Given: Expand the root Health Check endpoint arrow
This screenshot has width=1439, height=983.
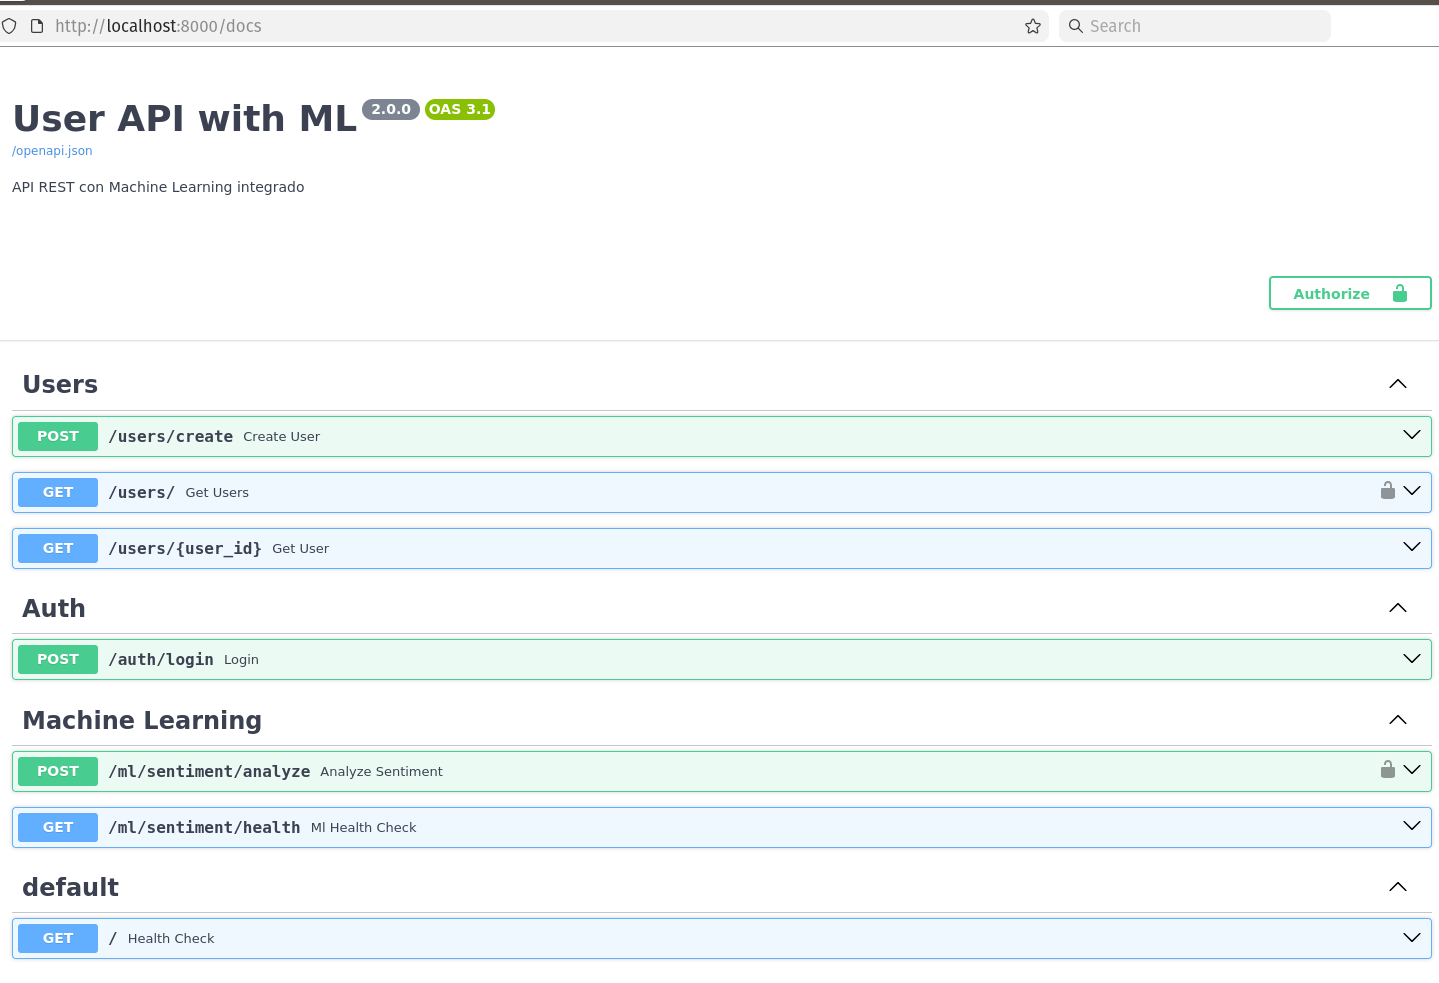Looking at the screenshot, I should click(1411, 938).
